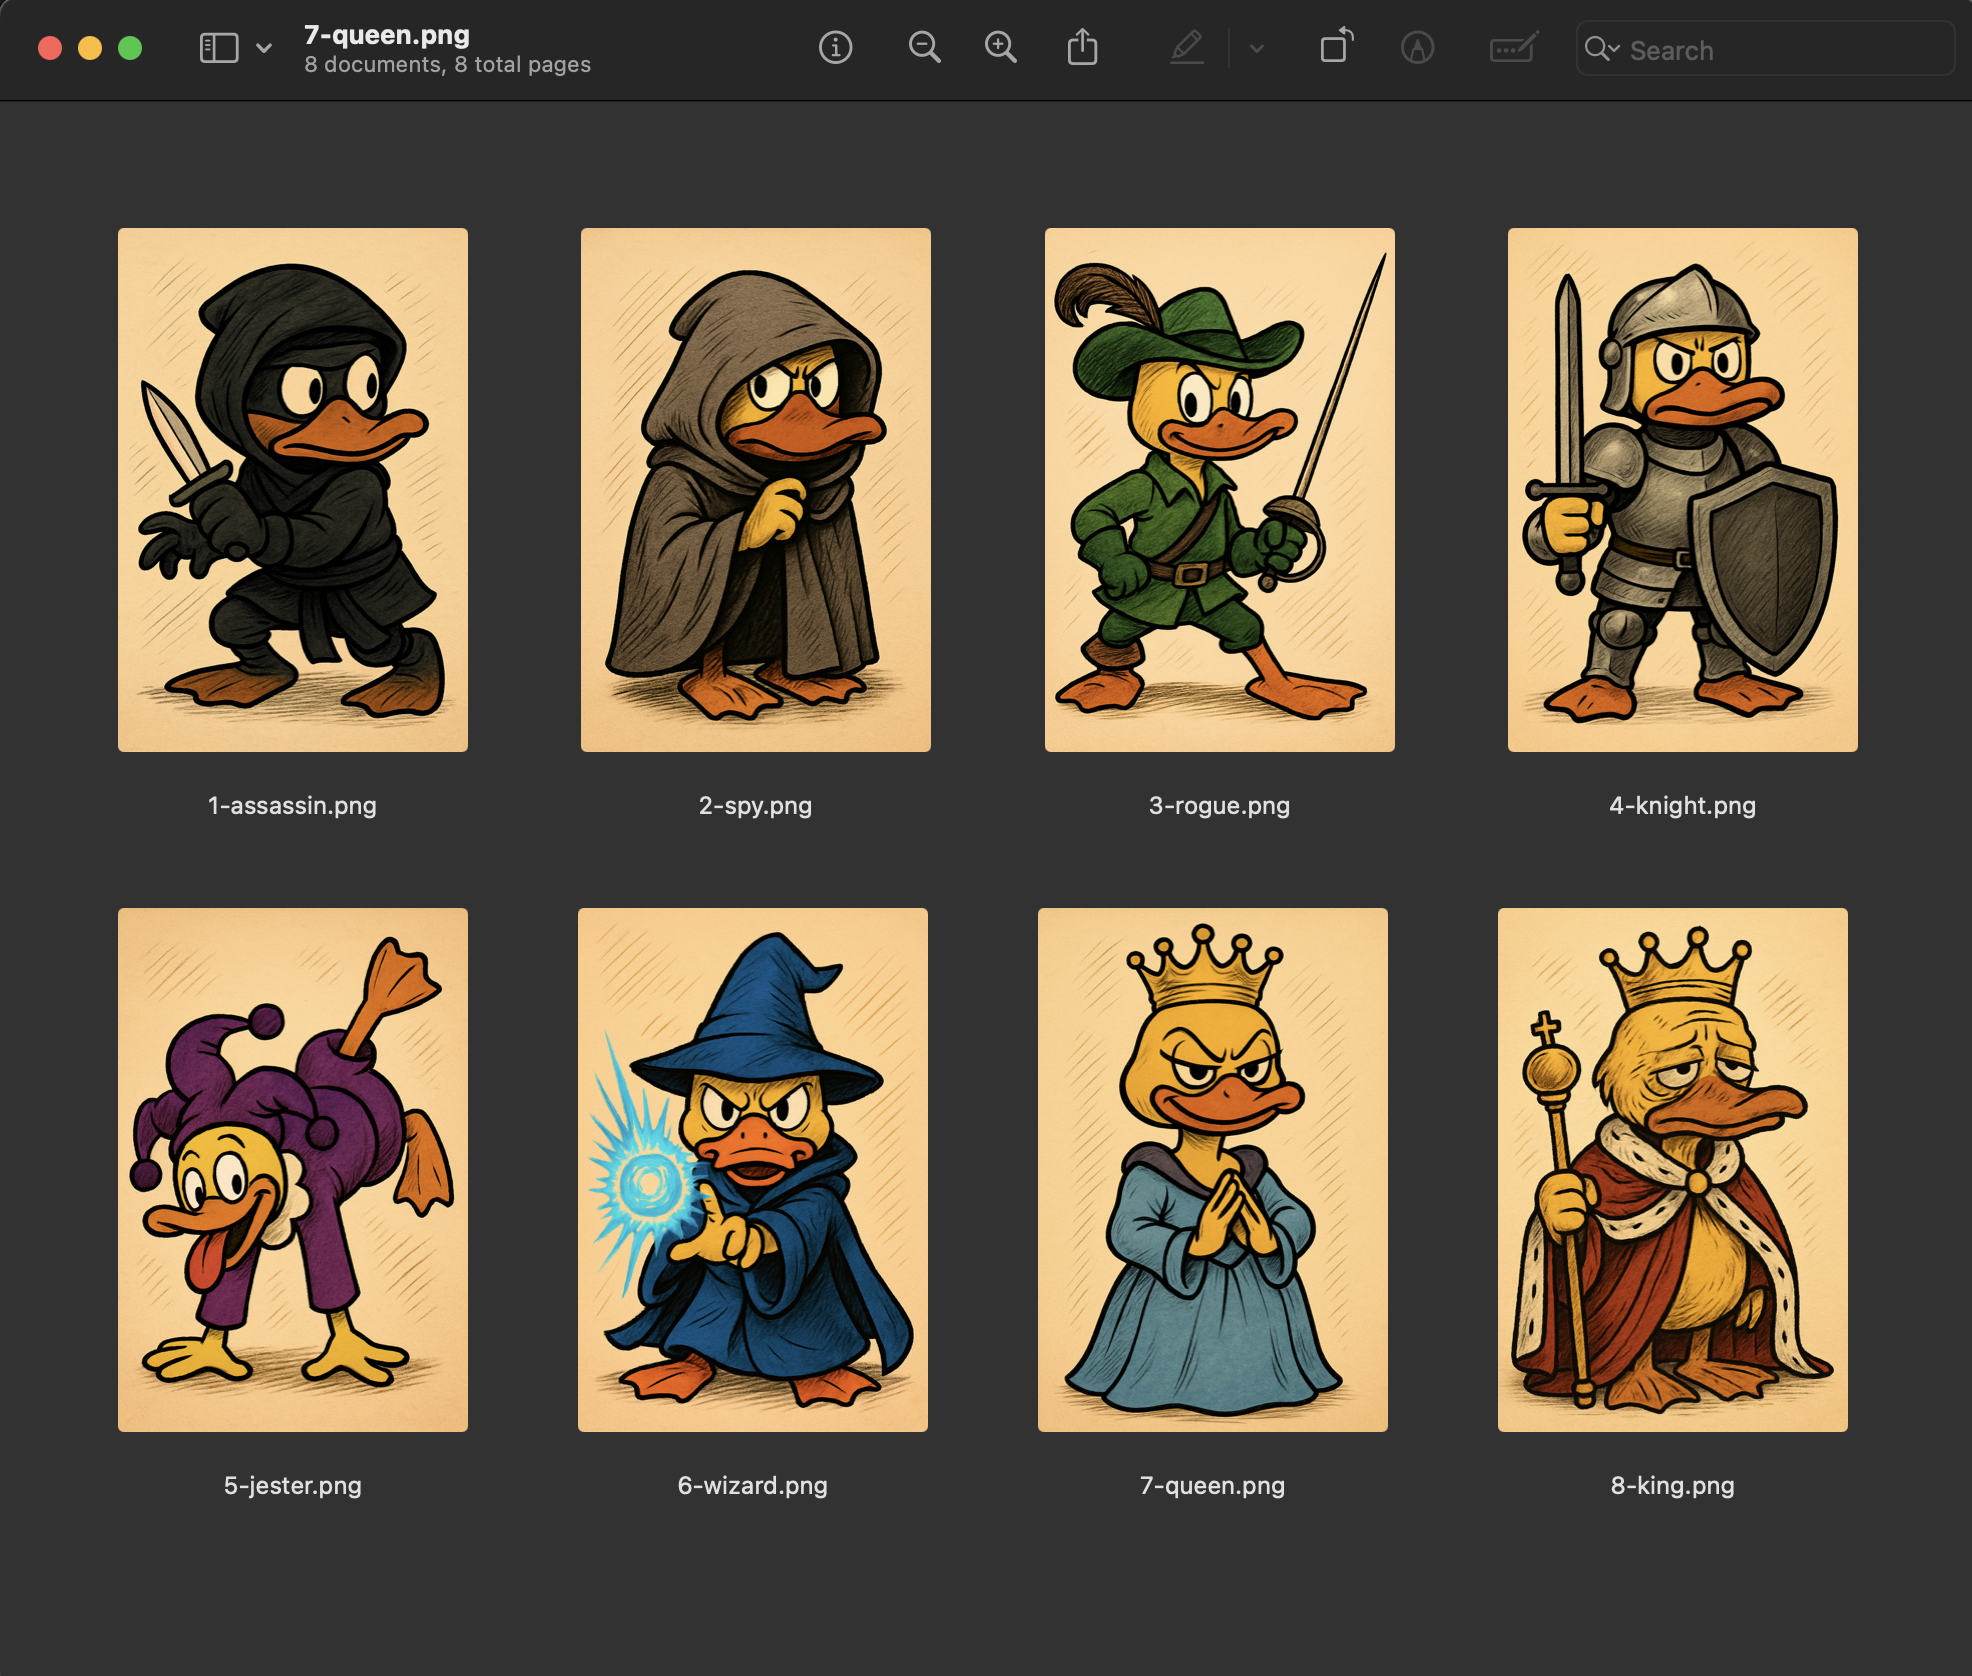Zoom in using the magnifier plus icon
The width and height of the screenshot is (1972, 1676).
coord(1000,47)
